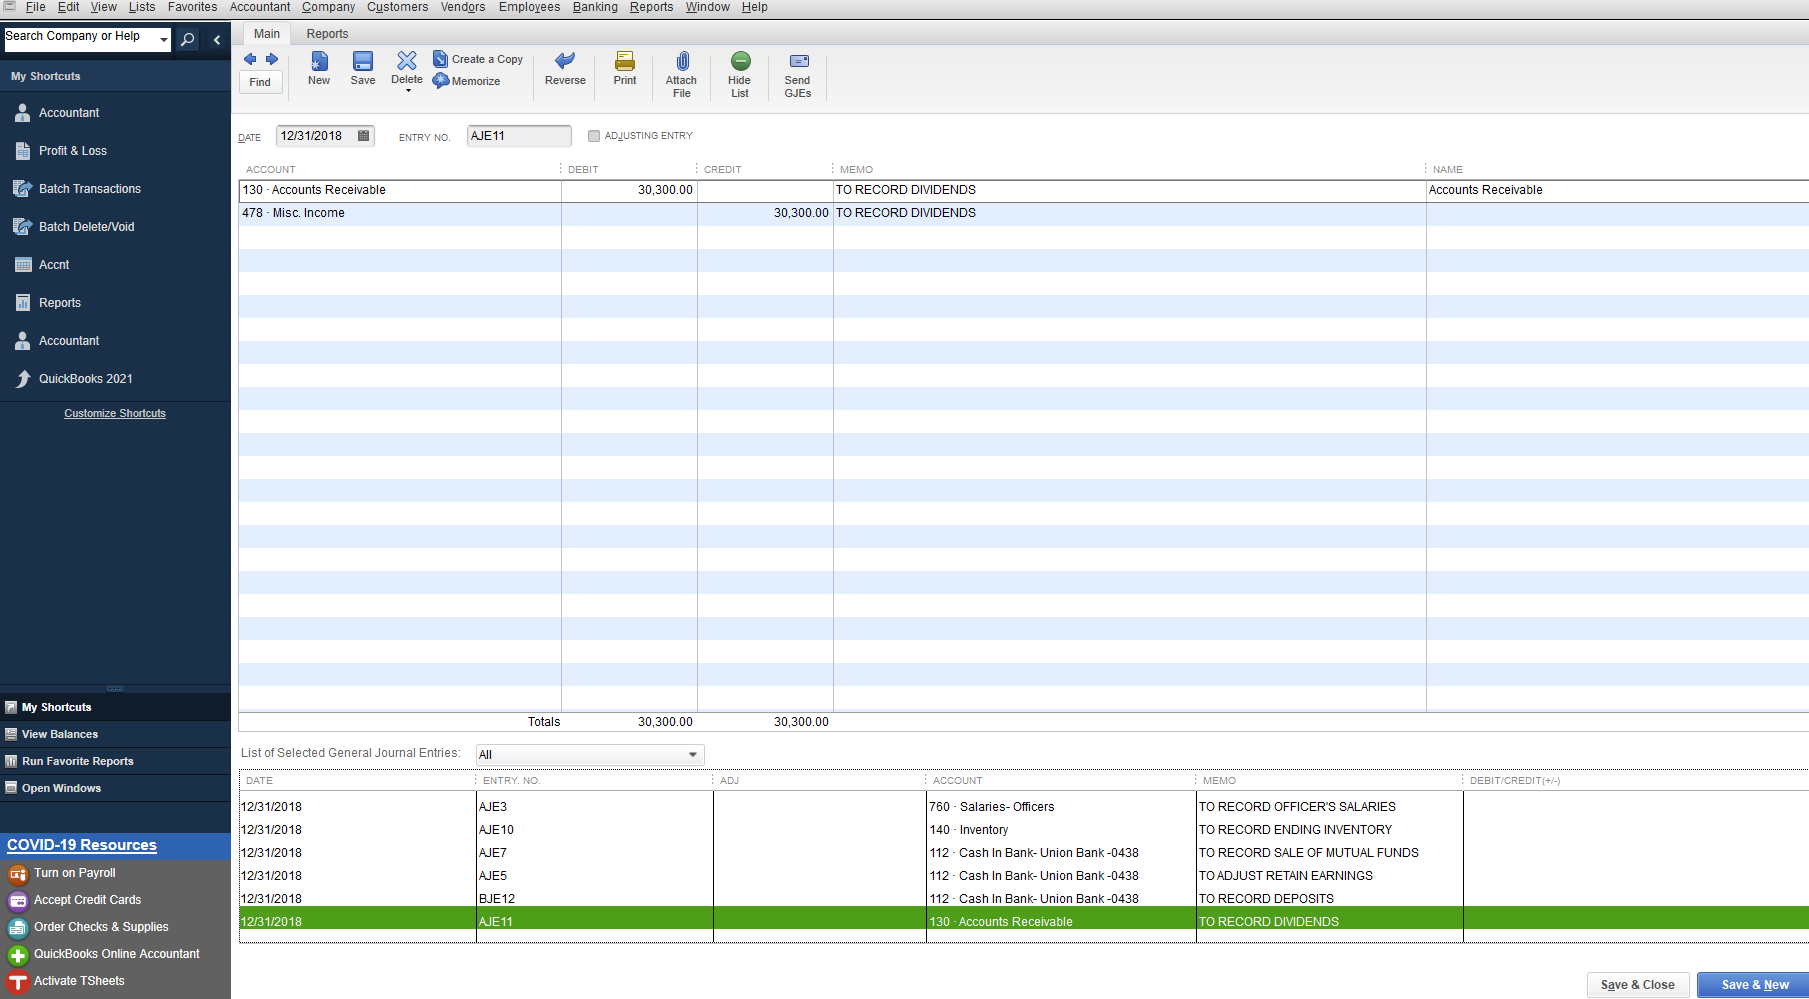The height and width of the screenshot is (999, 1809).
Task: Enable the Adjusting Entry checkbox
Action: pyautogui.click(x=594, y=136)
